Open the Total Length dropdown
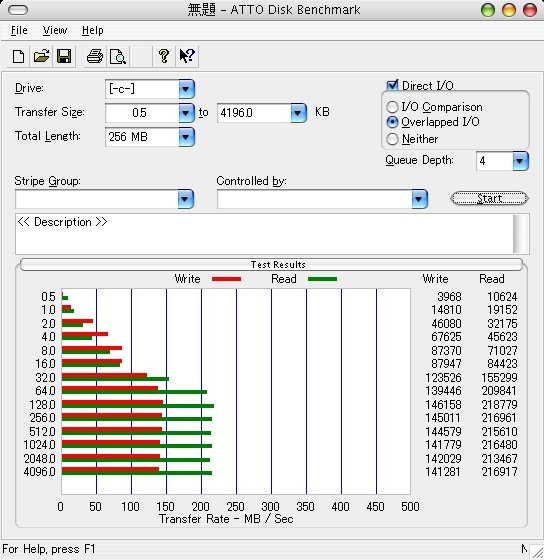Viewport: 544px width, 560px height. [x=186, y=137]
